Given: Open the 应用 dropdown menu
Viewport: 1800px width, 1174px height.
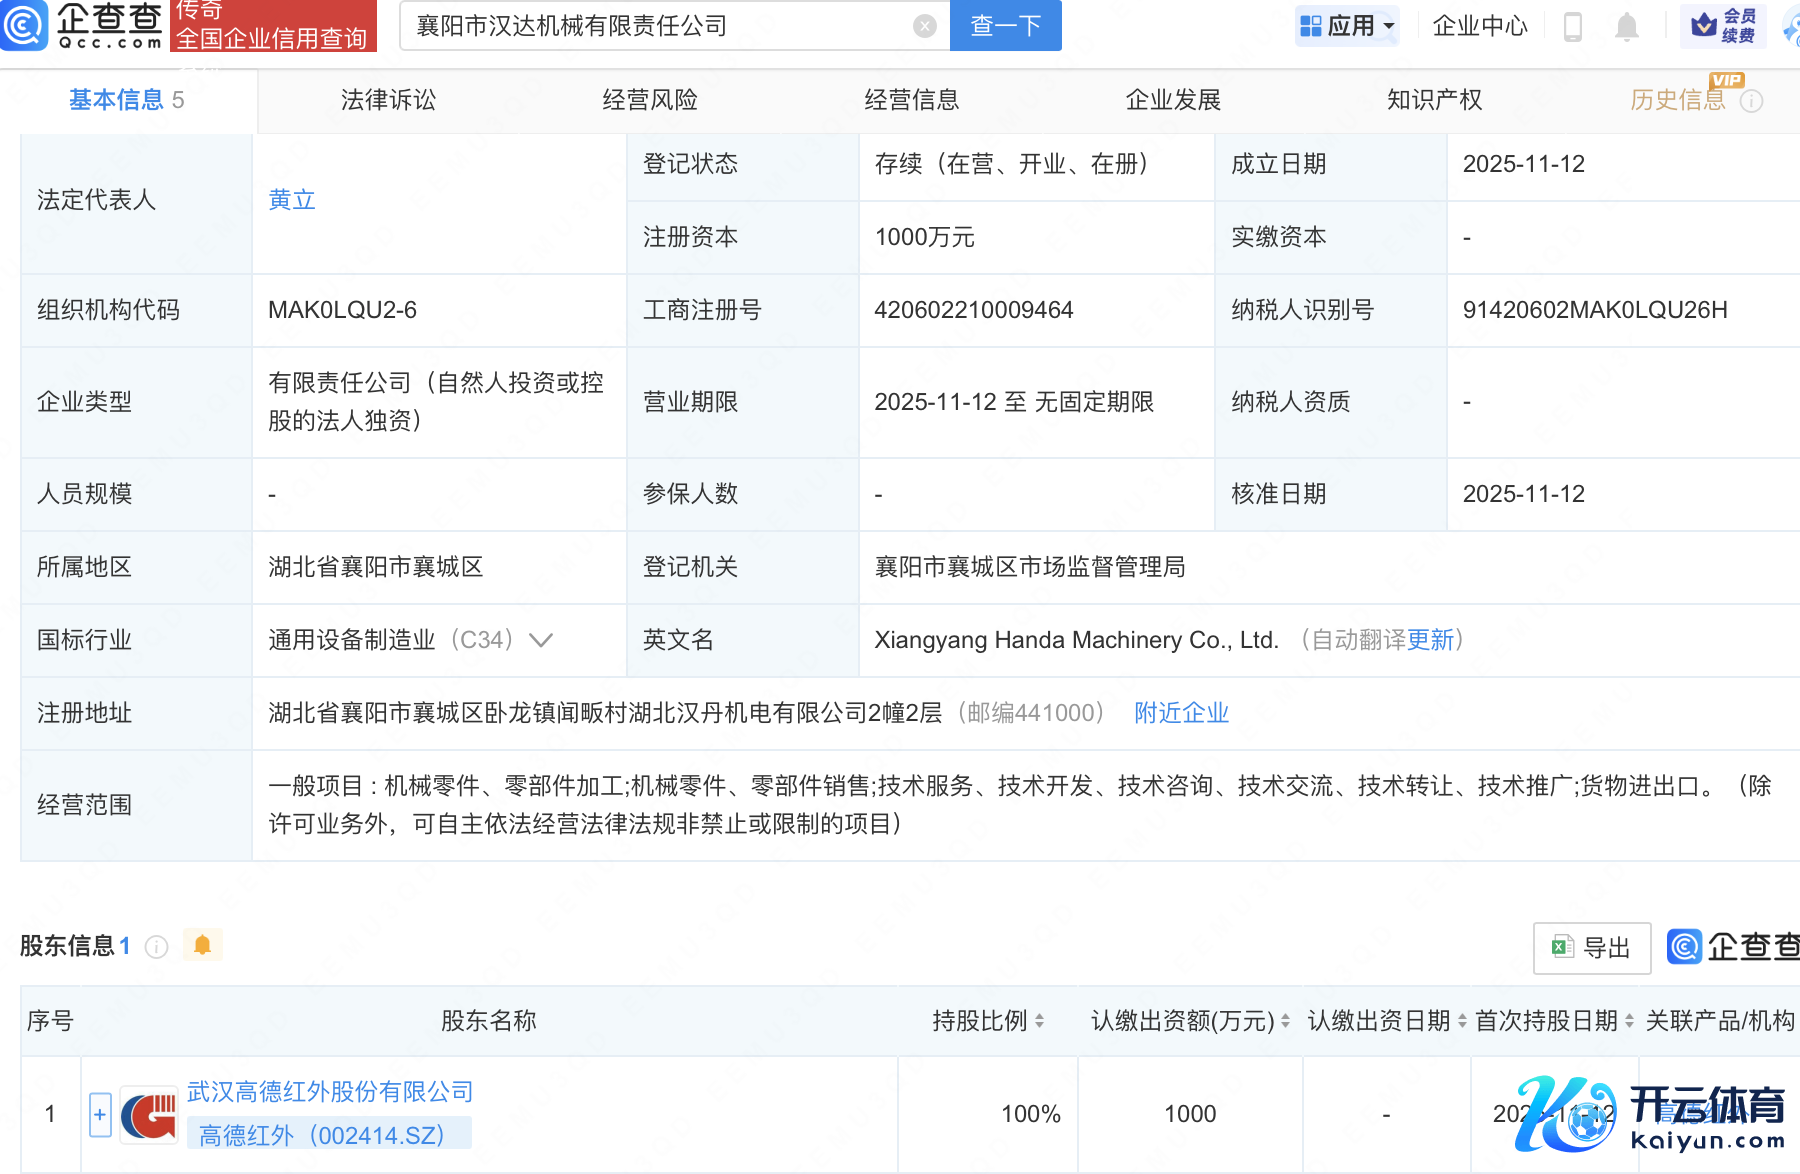Looking at the screenshot, I should tap(1346, 26).
